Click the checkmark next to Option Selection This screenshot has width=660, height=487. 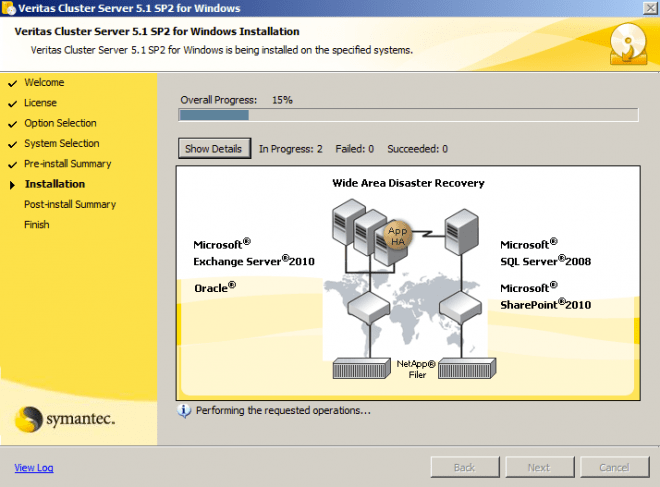click(x=13, y=124)
